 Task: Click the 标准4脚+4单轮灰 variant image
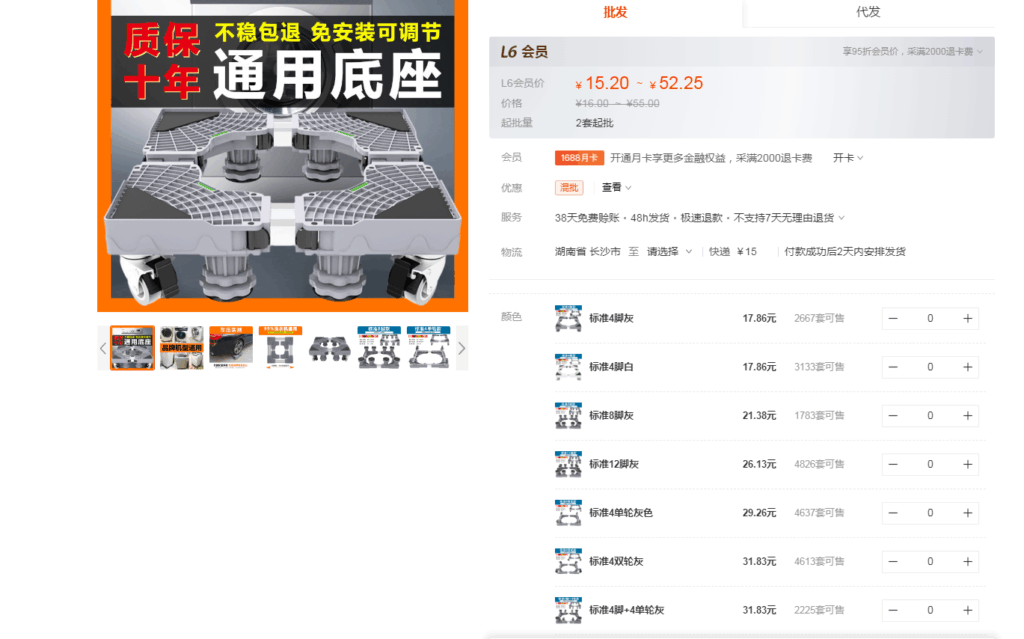click(568, 610)
